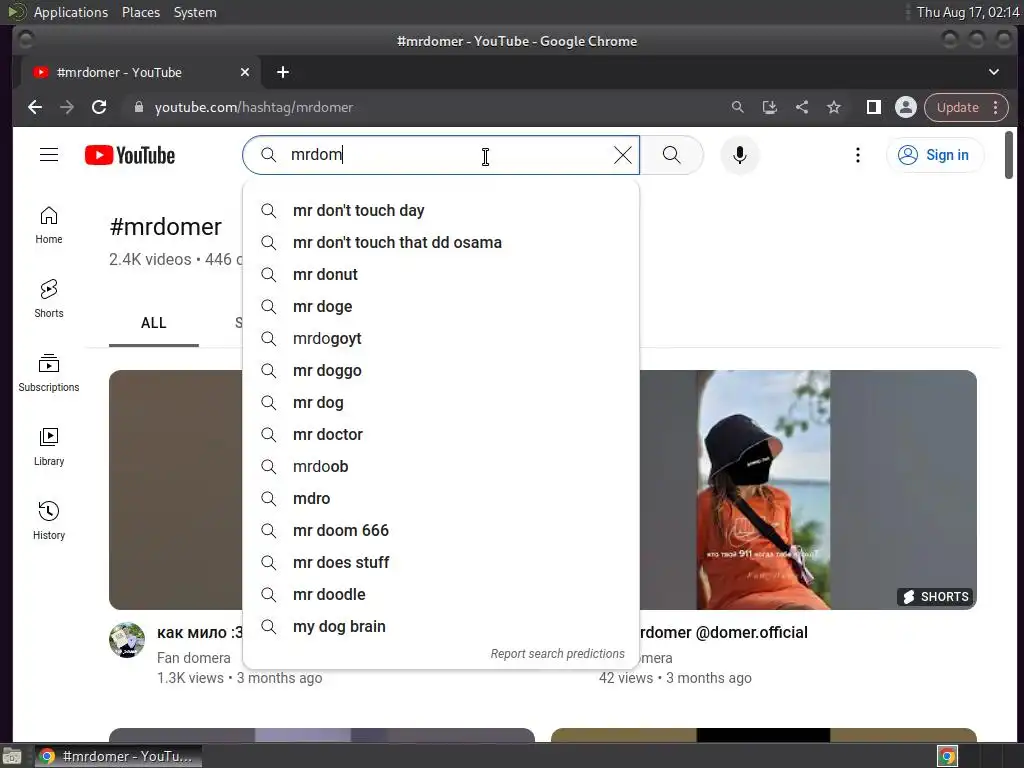The width and height of the screenshot is (1024, 768).
Task: Clear the search box with the X icon
Action: [x=623, y=155]
